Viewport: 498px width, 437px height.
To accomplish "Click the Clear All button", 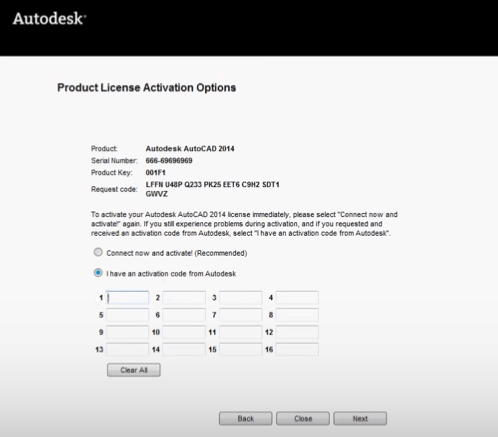I will pyautogui.click(x=134, y=370).
